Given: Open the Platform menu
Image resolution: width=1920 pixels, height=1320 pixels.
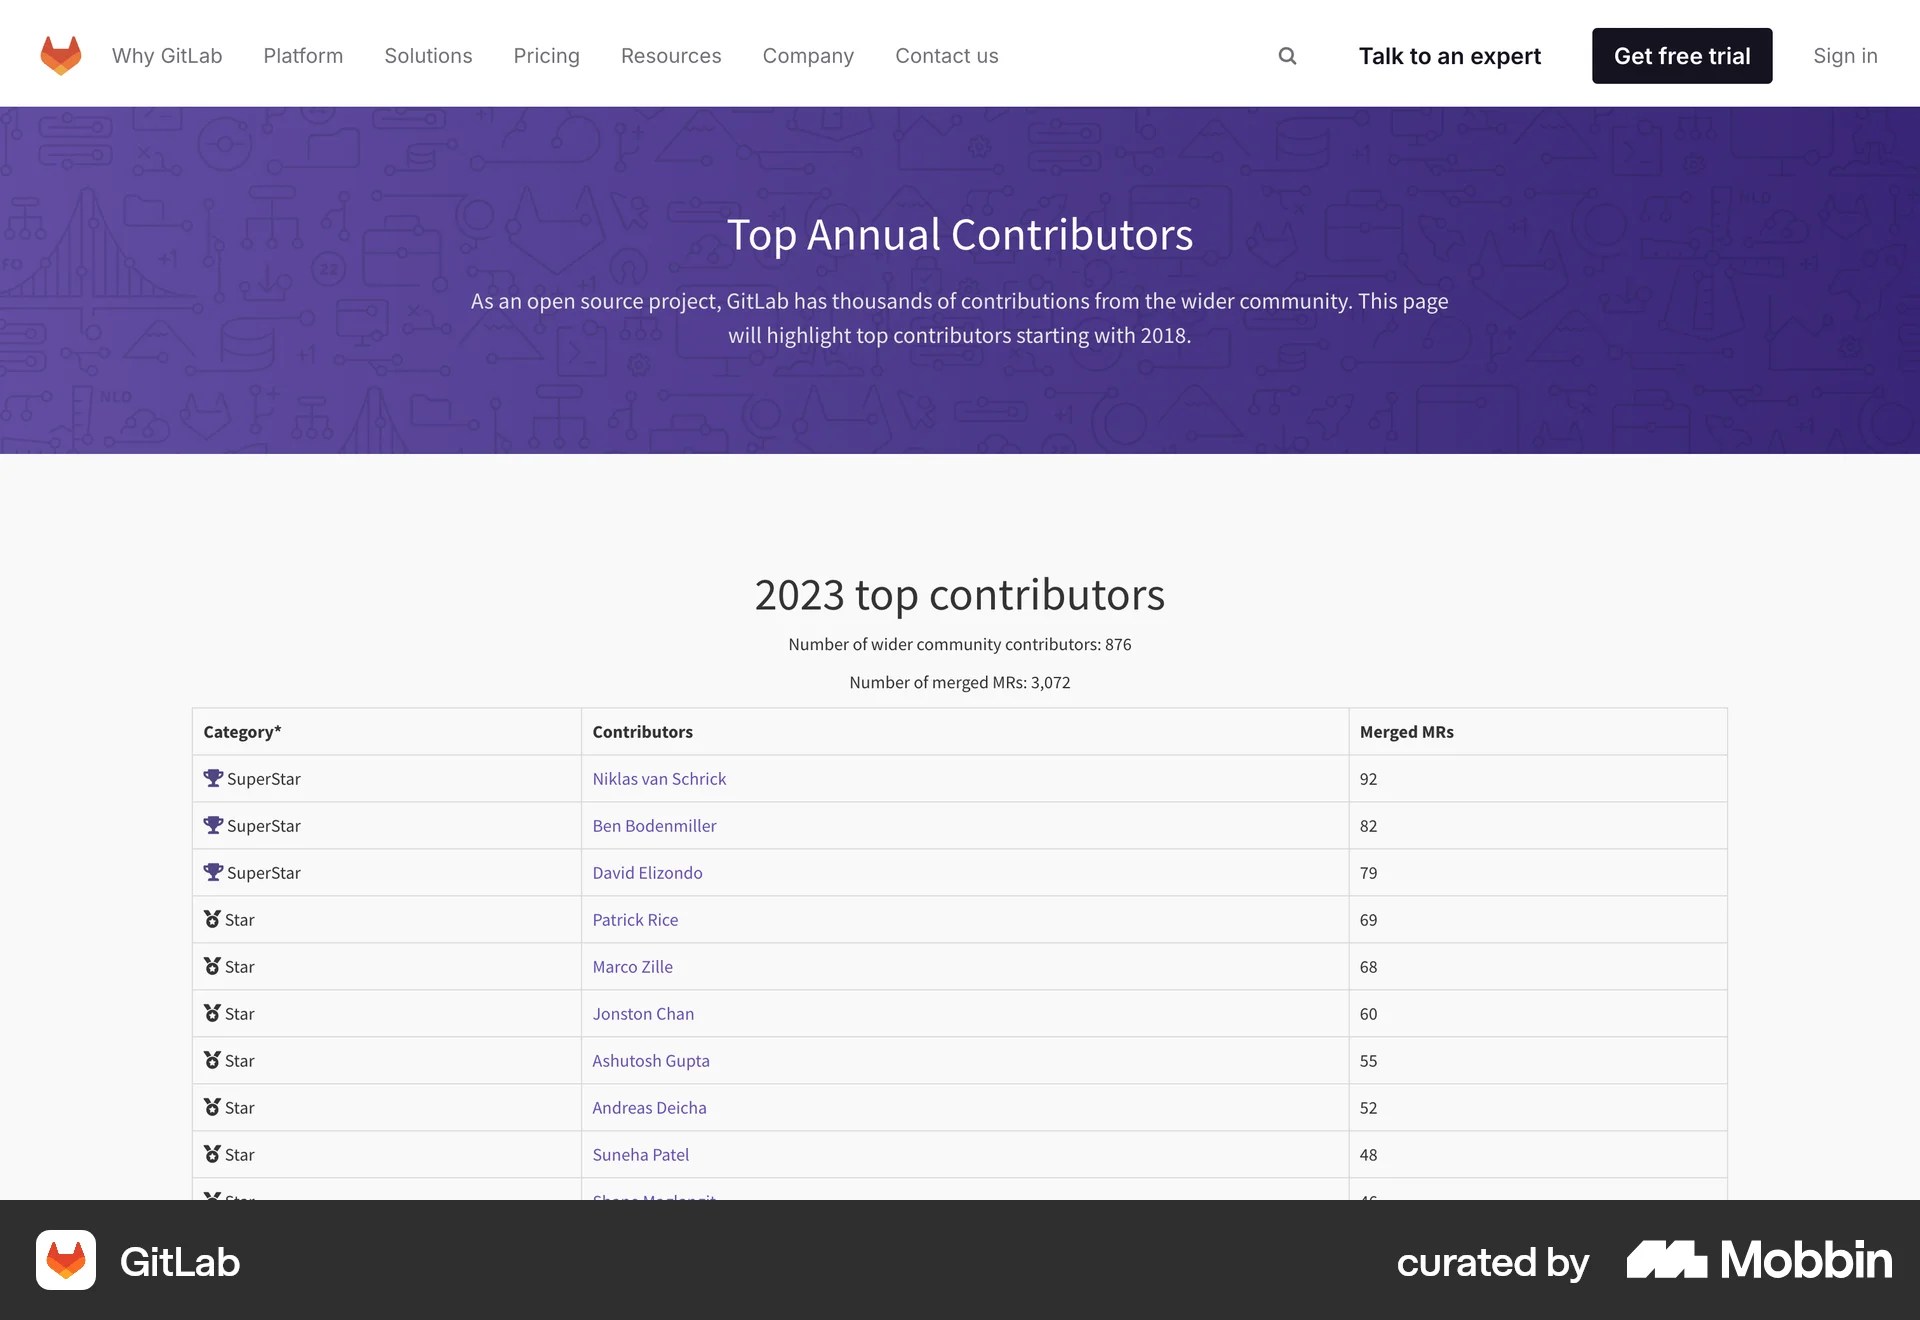Looking at the screenshot, I should (x=302, y=56).
